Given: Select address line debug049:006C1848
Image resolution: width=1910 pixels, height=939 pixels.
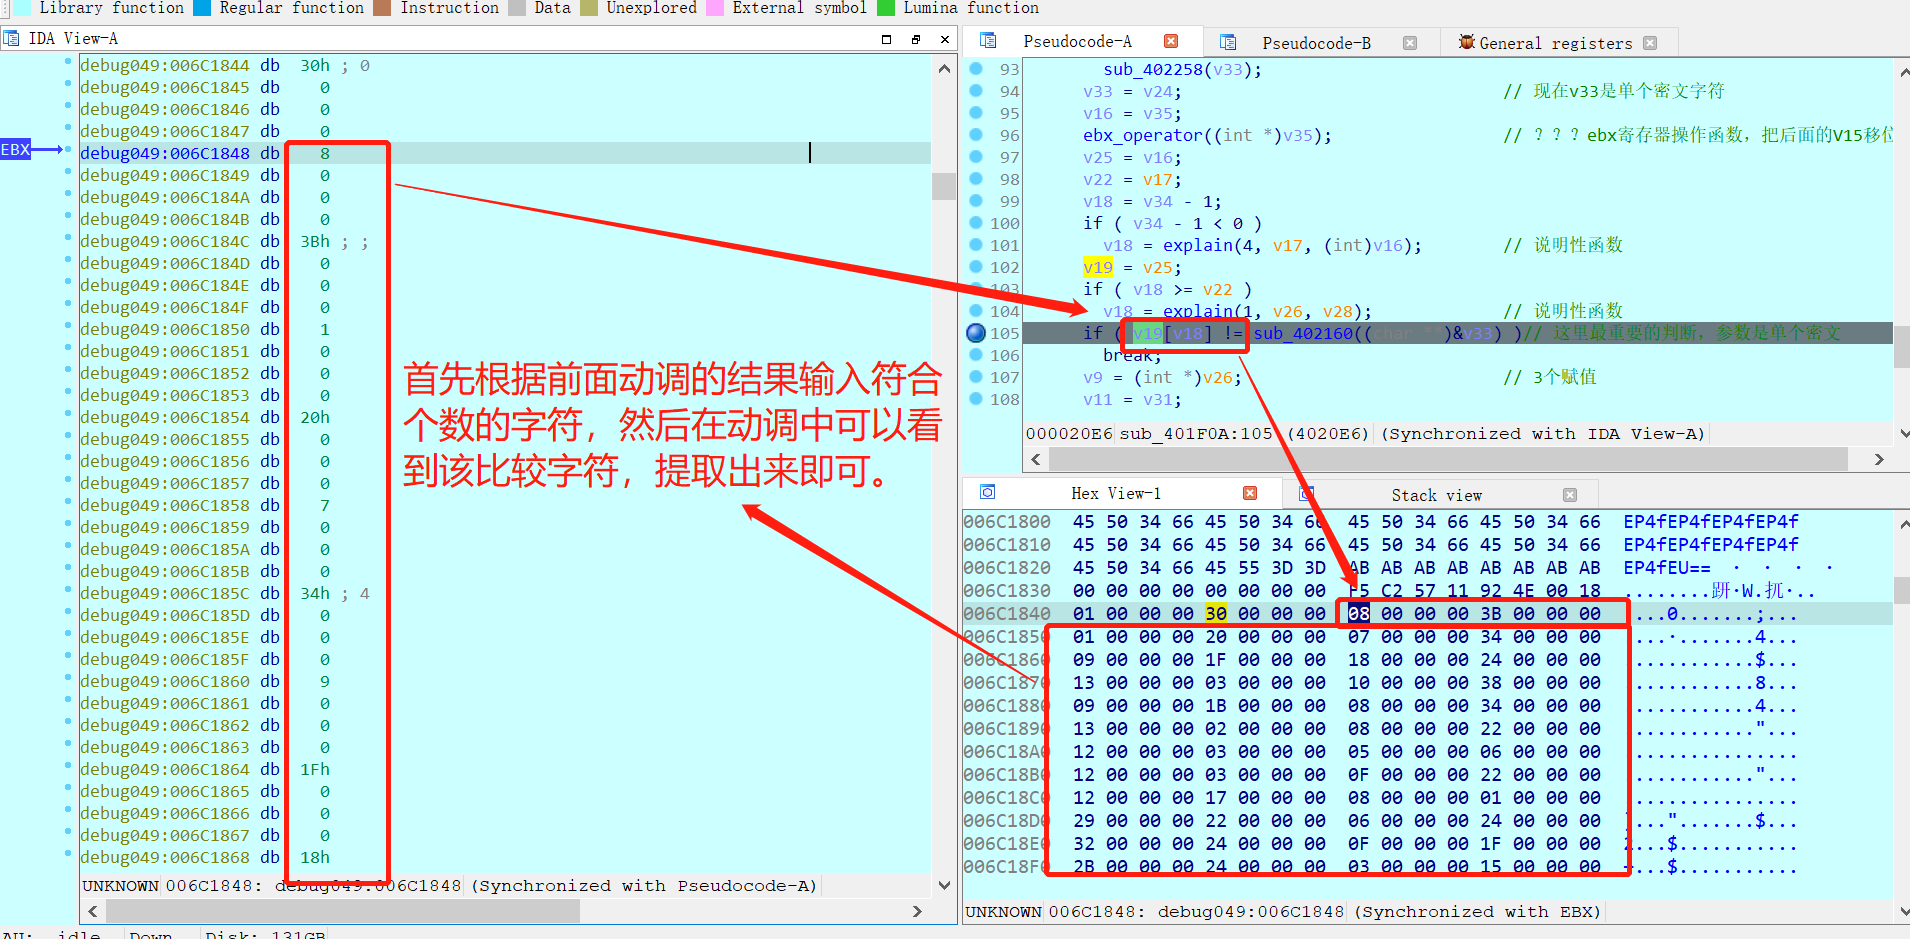Looking at the screenshot, I should pyautogui.click(x=165, y=153).
